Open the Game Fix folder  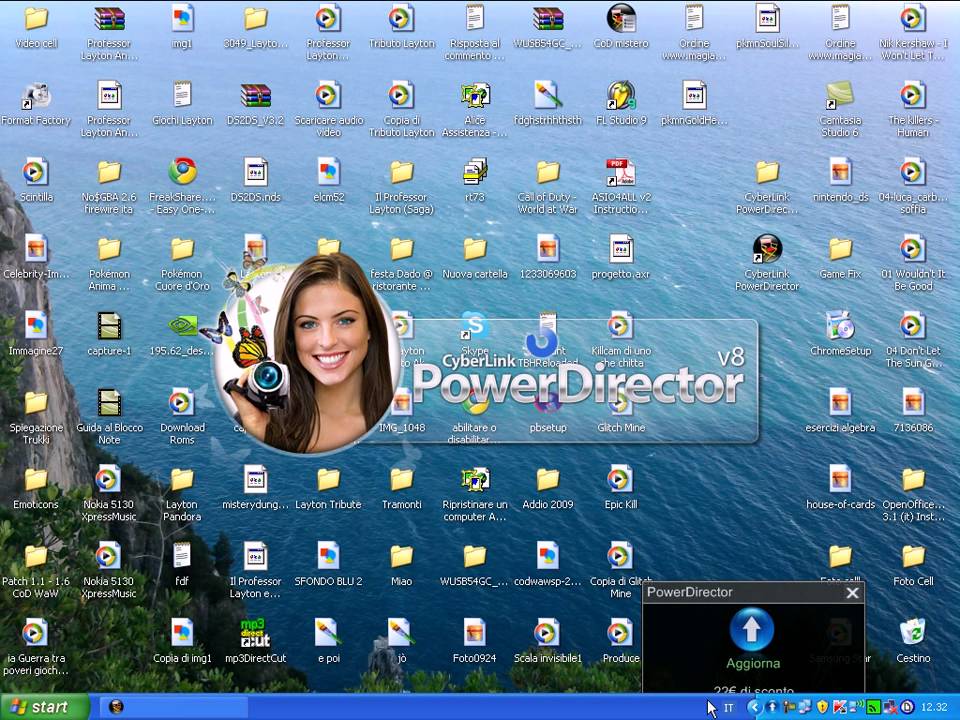tap(840, 249)
